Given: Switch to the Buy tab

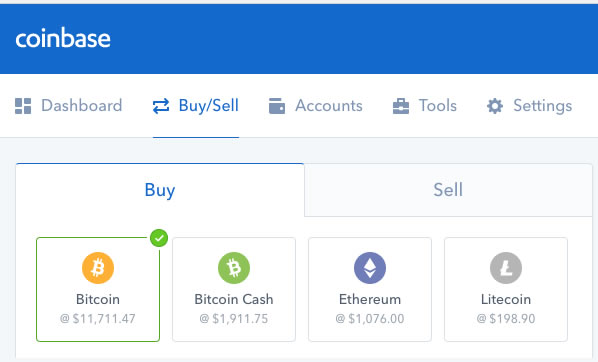Looking at the screenshot, I should (x=160, y=190).
